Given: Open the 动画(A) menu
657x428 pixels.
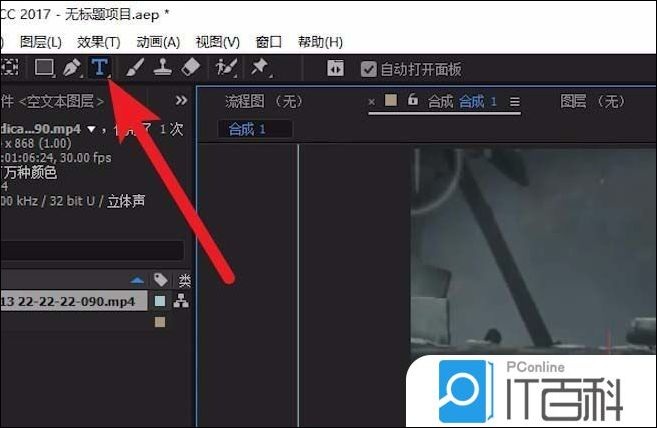Looking at the screenshot, I should click(158, 42).
